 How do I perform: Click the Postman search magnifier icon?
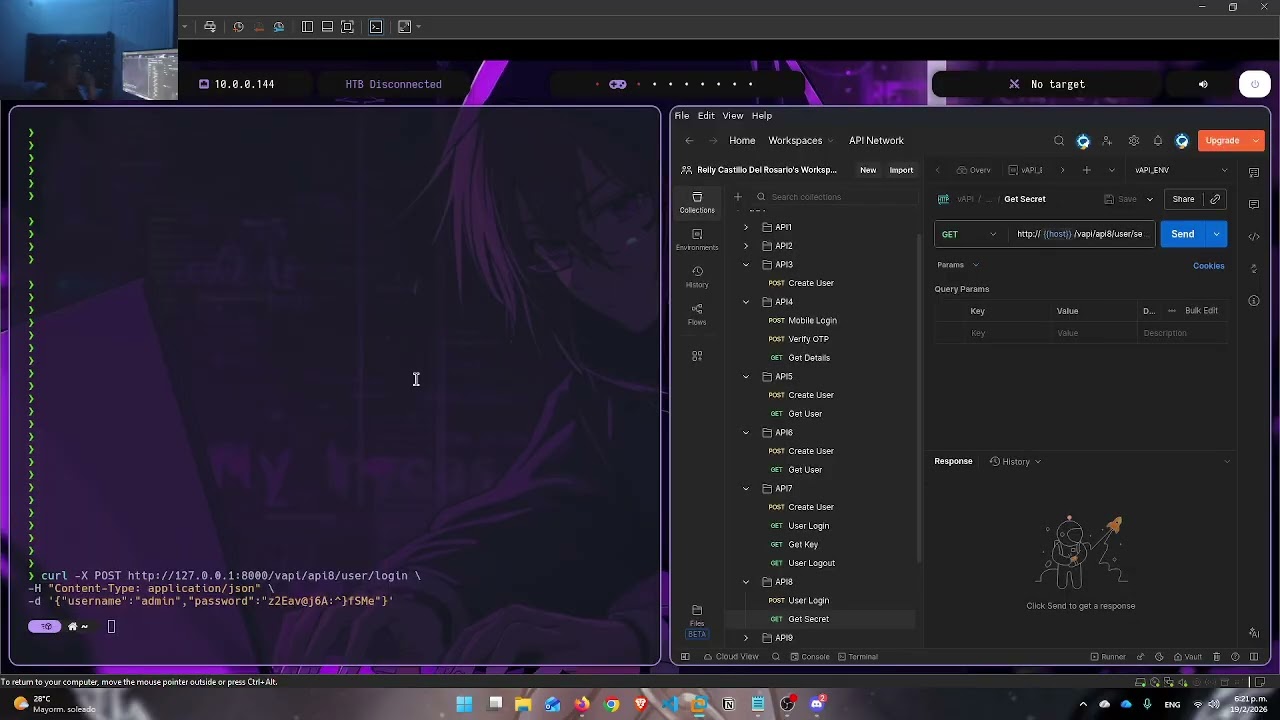tap(1059, 141)
